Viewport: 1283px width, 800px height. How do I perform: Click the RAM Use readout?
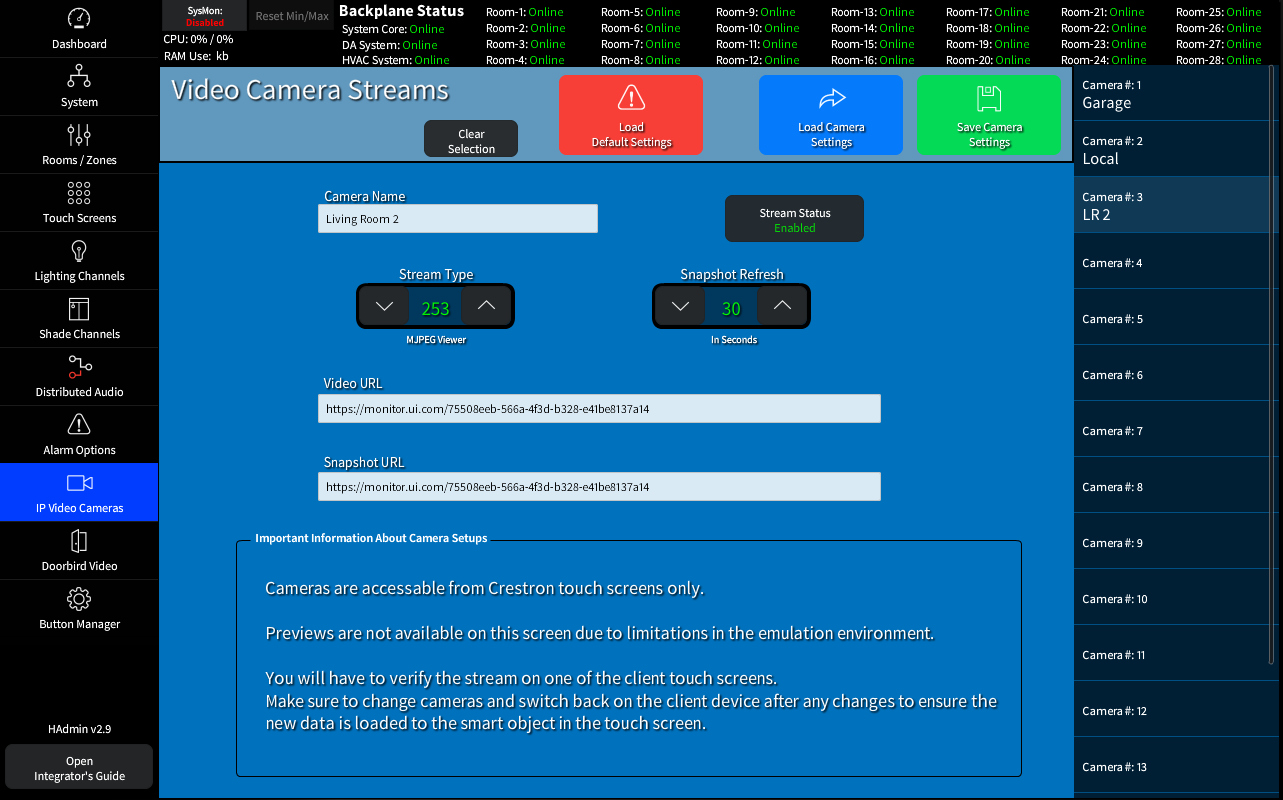[x=196, y=56]
